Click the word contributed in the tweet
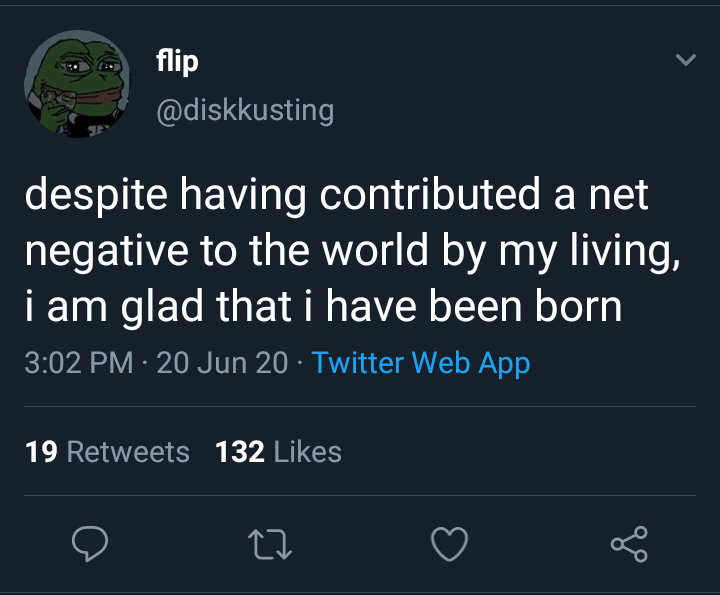720x595 pixels. pyautogui.click(x=430, y=194)
